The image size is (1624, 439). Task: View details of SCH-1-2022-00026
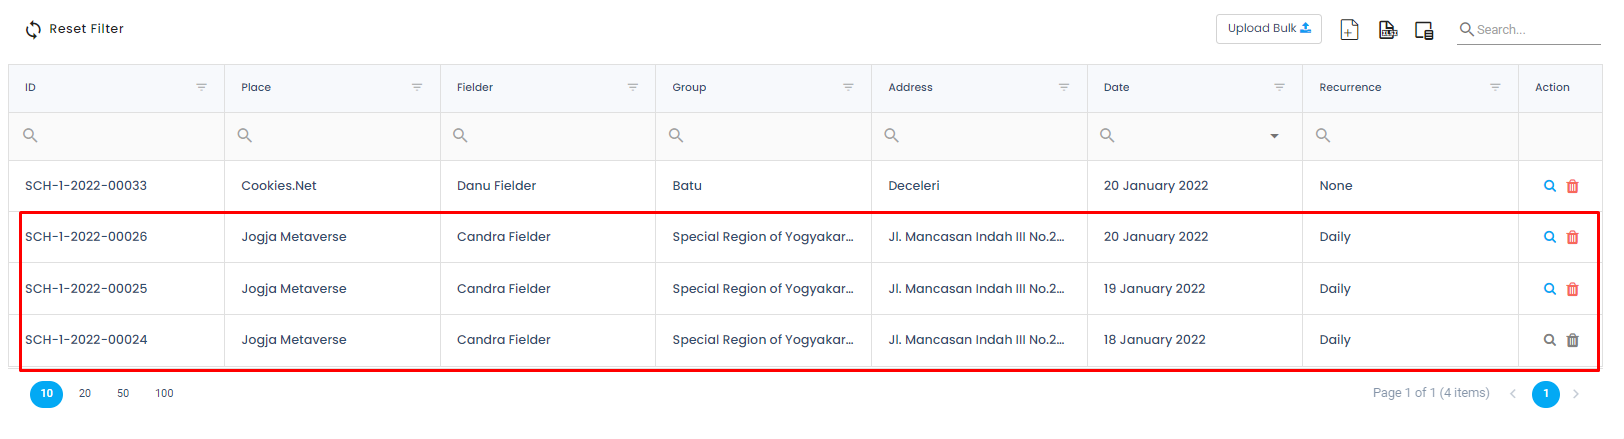(1549, 237)
